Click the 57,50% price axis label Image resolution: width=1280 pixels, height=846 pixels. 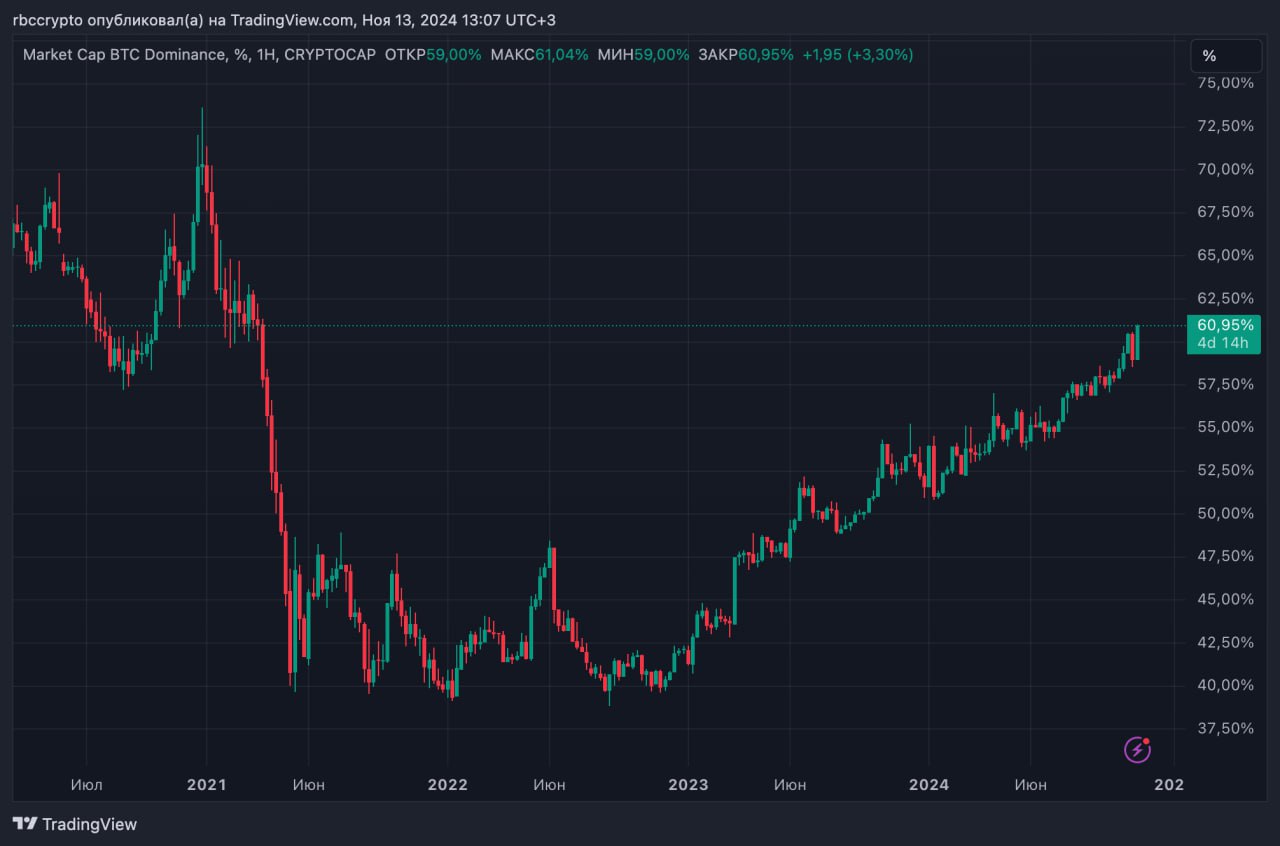pyautogui.click(x=1224, y=384)
